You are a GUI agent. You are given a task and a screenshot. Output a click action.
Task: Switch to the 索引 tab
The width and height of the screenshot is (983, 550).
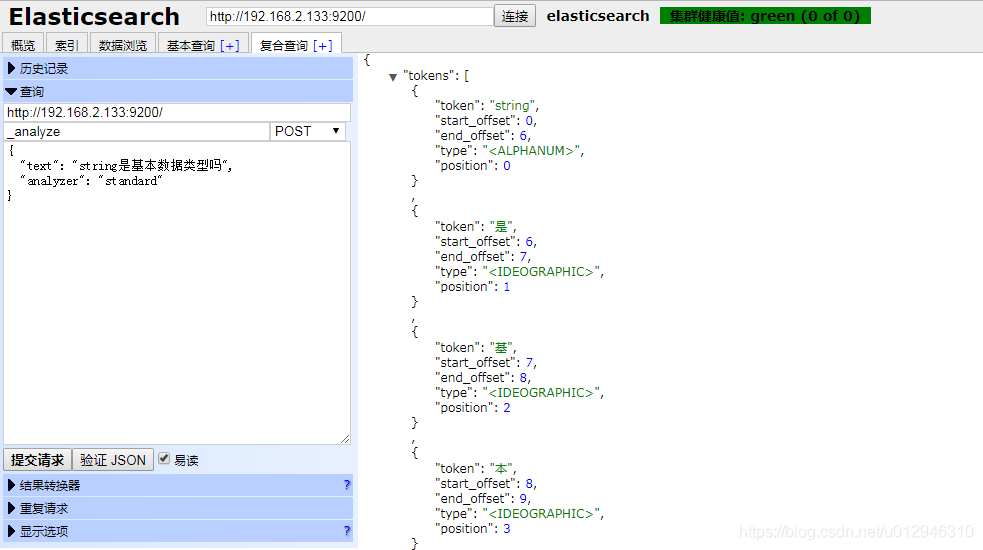pyautogui.click(x=66, y=45)
